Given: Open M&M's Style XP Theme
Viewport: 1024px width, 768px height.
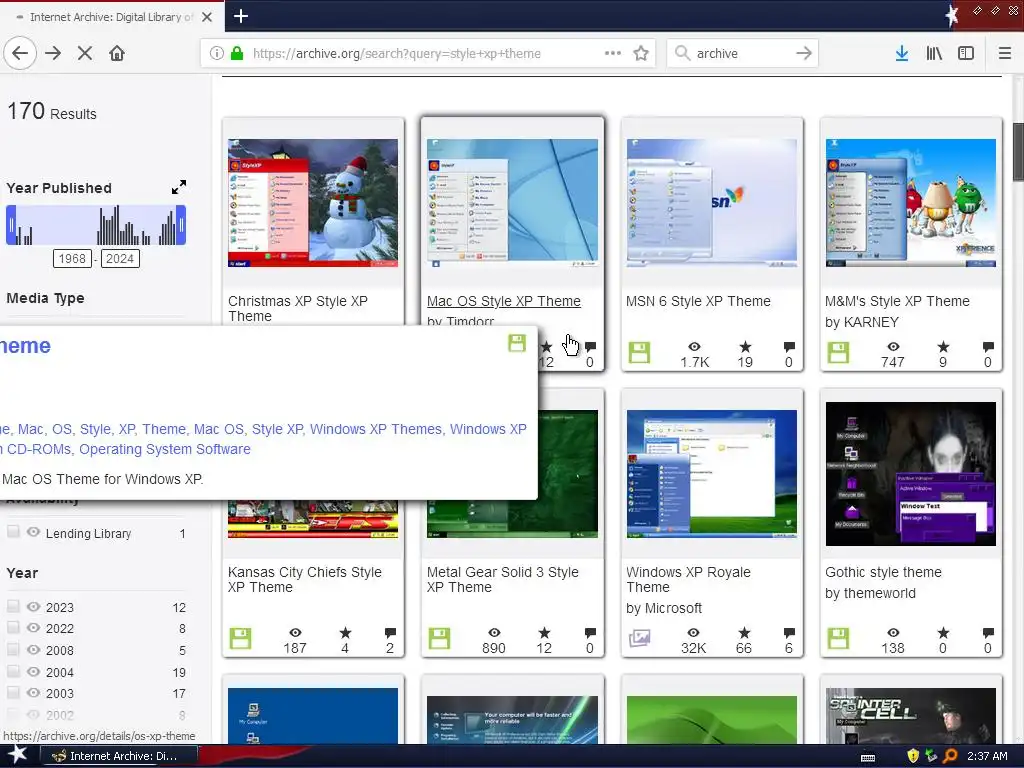Looking at the screenshot, I should [x=897, y=301].
